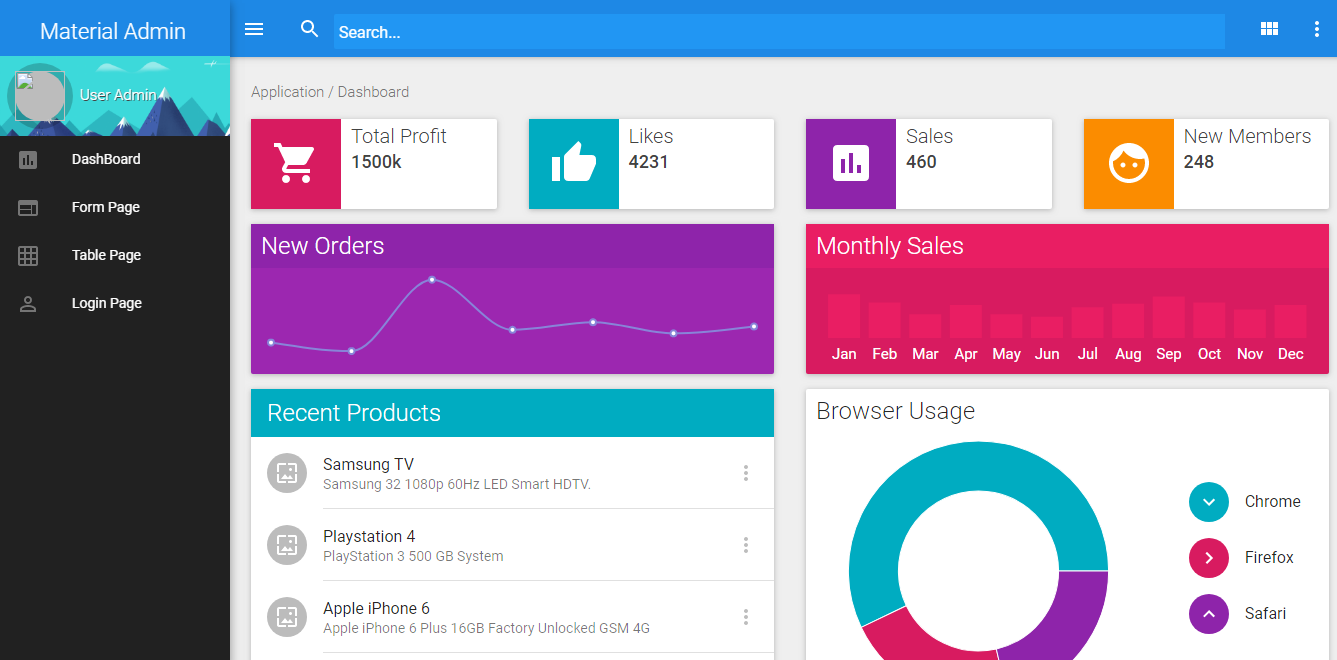Open the Apple iPhone 6 row options menu
The width and height of the screenshot is (1337, 660).
746,617
